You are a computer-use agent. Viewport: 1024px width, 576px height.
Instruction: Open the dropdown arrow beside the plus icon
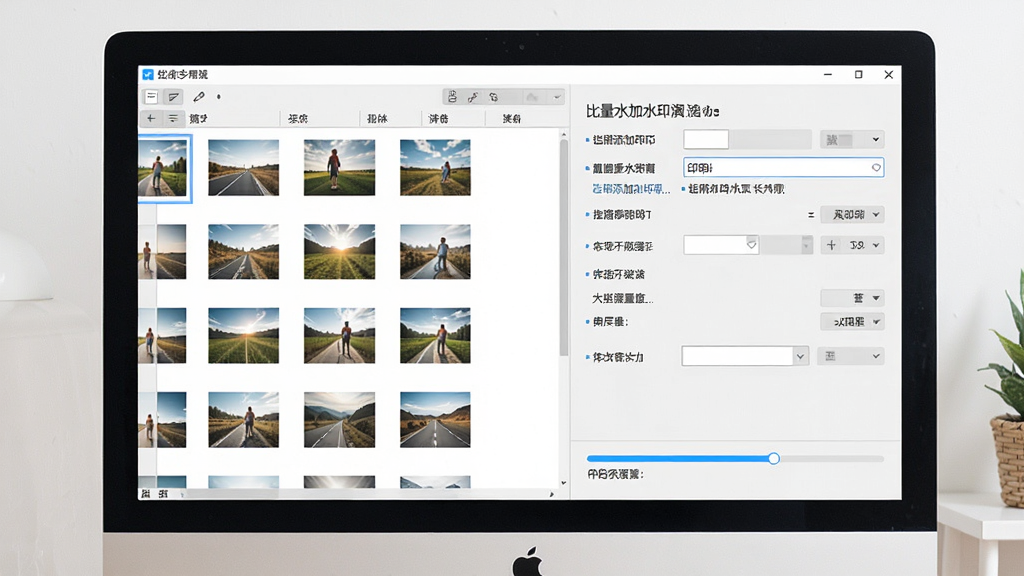pyautogui.click(x=876, y=245)
